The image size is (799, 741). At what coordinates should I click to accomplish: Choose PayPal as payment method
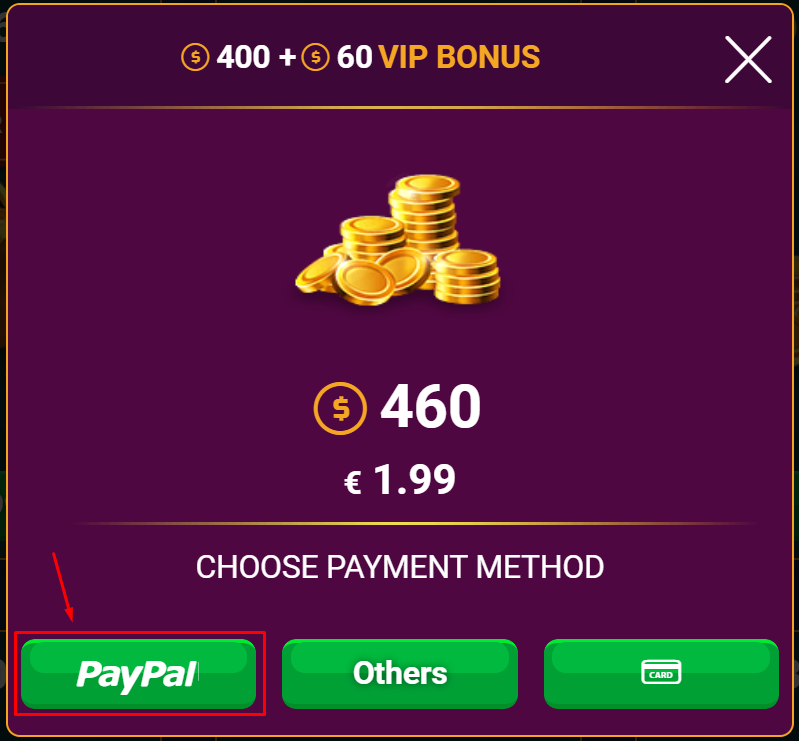click(x=139, y=673)
